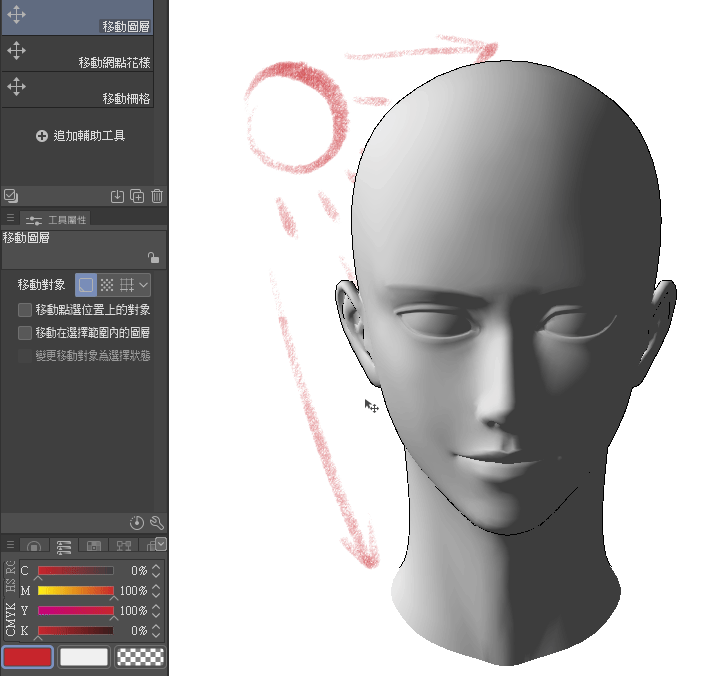Image resolution: width=720 pixels, height=676 pixels.
Task: Decrease the K value with the down arrow
Action: coord(156,635)
